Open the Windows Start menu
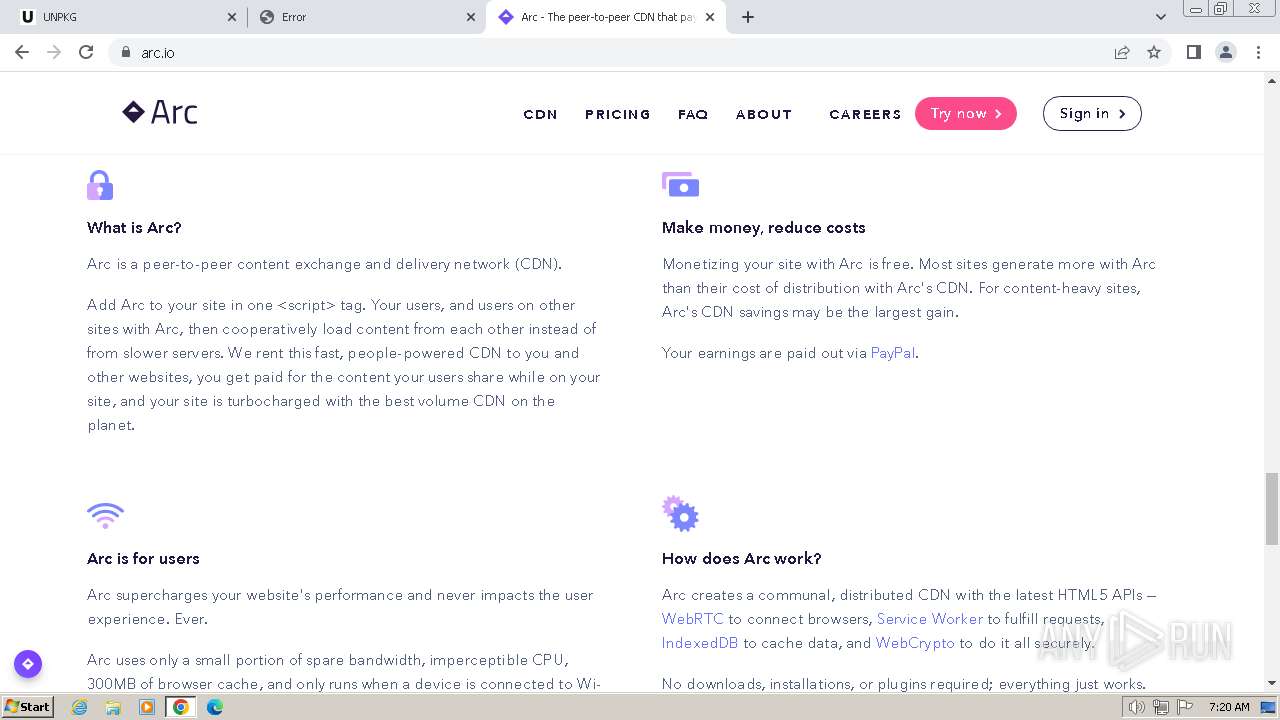The height and width of the screenshot is (720, 1280). tap(28, 707)
